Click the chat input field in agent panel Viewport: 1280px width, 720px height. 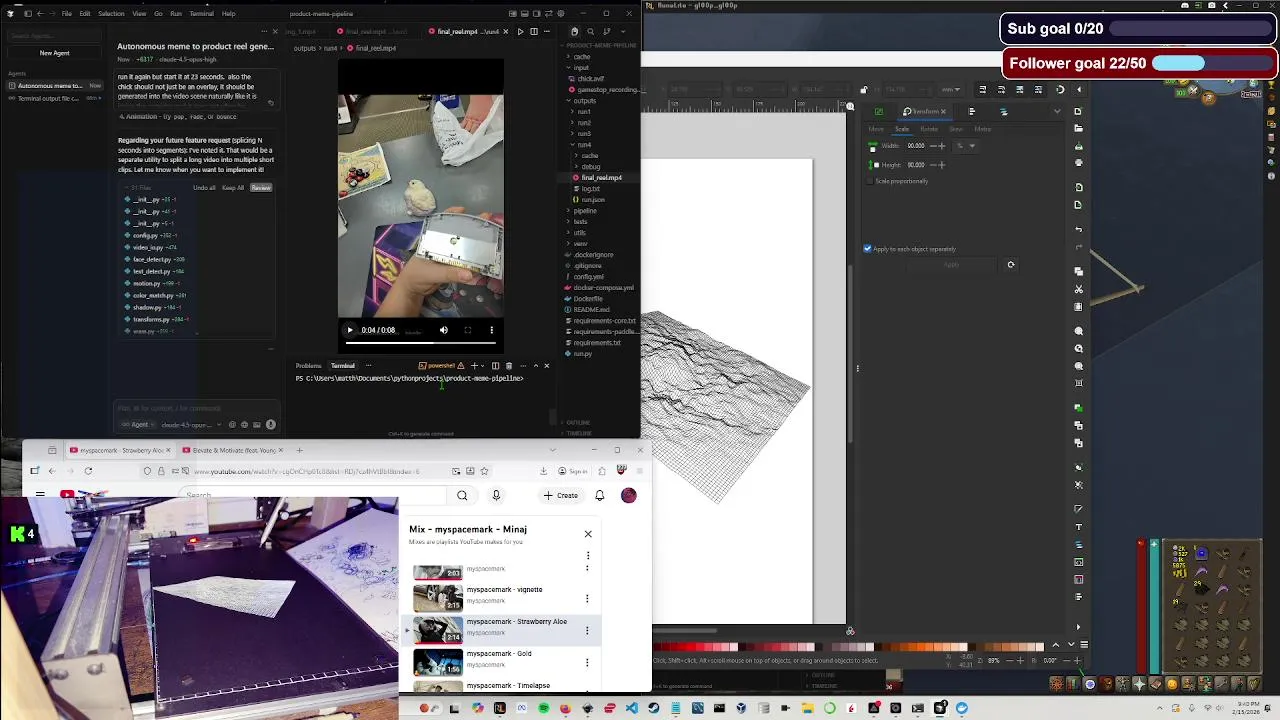[196, 408]
